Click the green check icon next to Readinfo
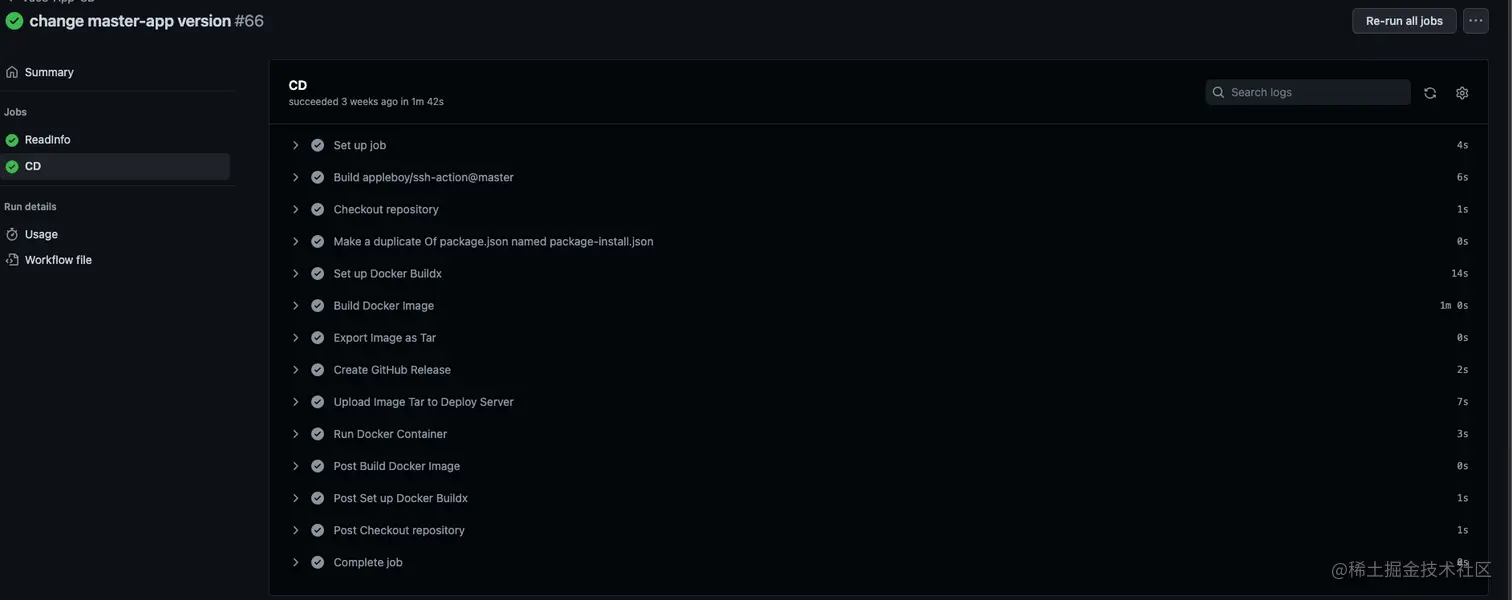 [x=12, y=140]
